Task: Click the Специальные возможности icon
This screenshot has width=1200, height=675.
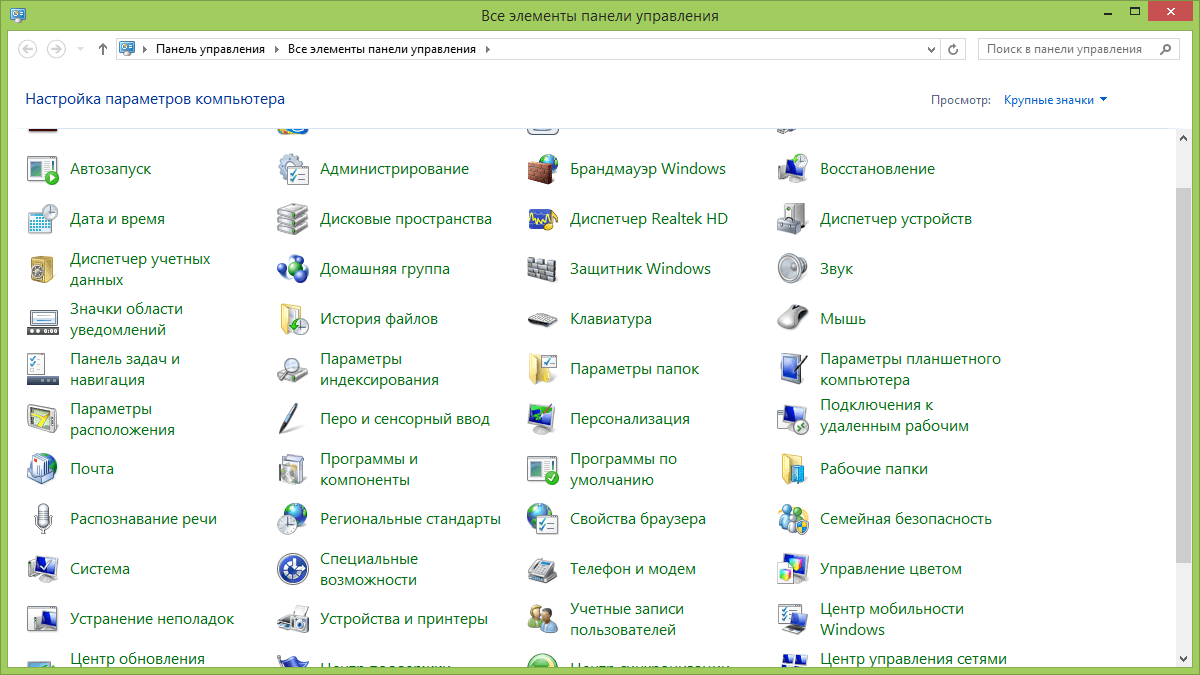Action: pos(292,569)
